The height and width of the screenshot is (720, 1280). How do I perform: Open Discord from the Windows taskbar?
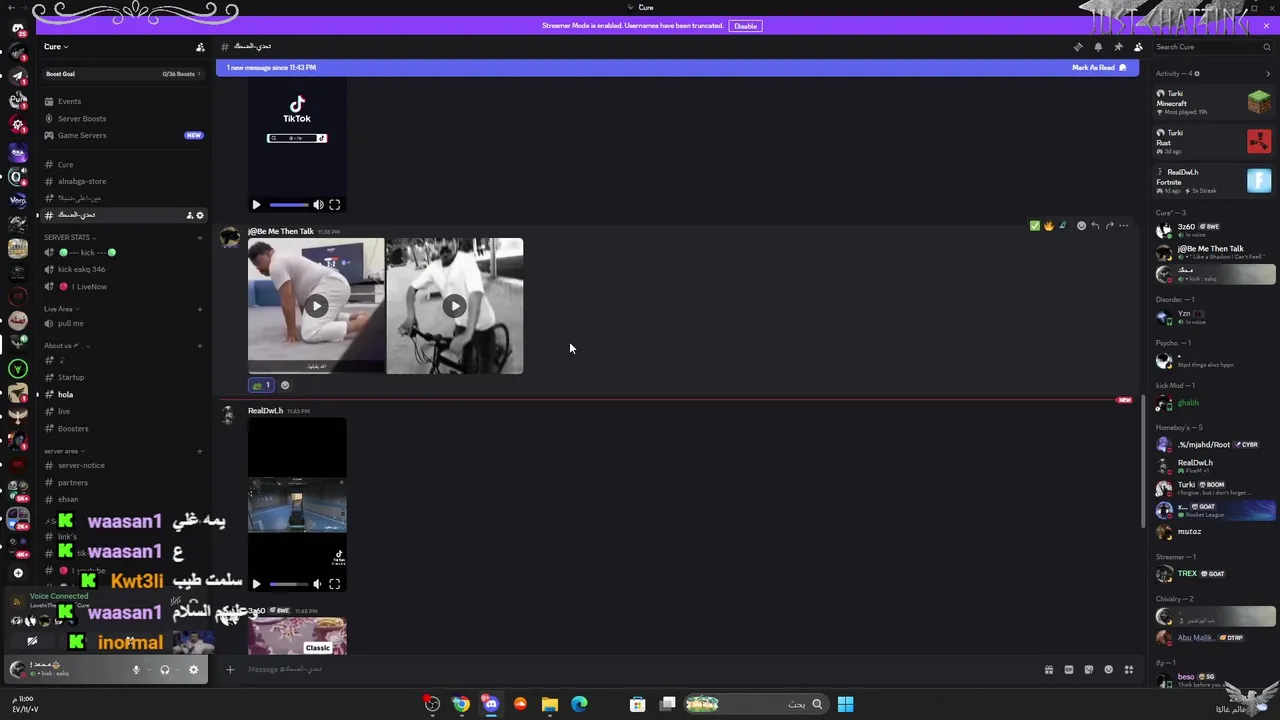491,704
